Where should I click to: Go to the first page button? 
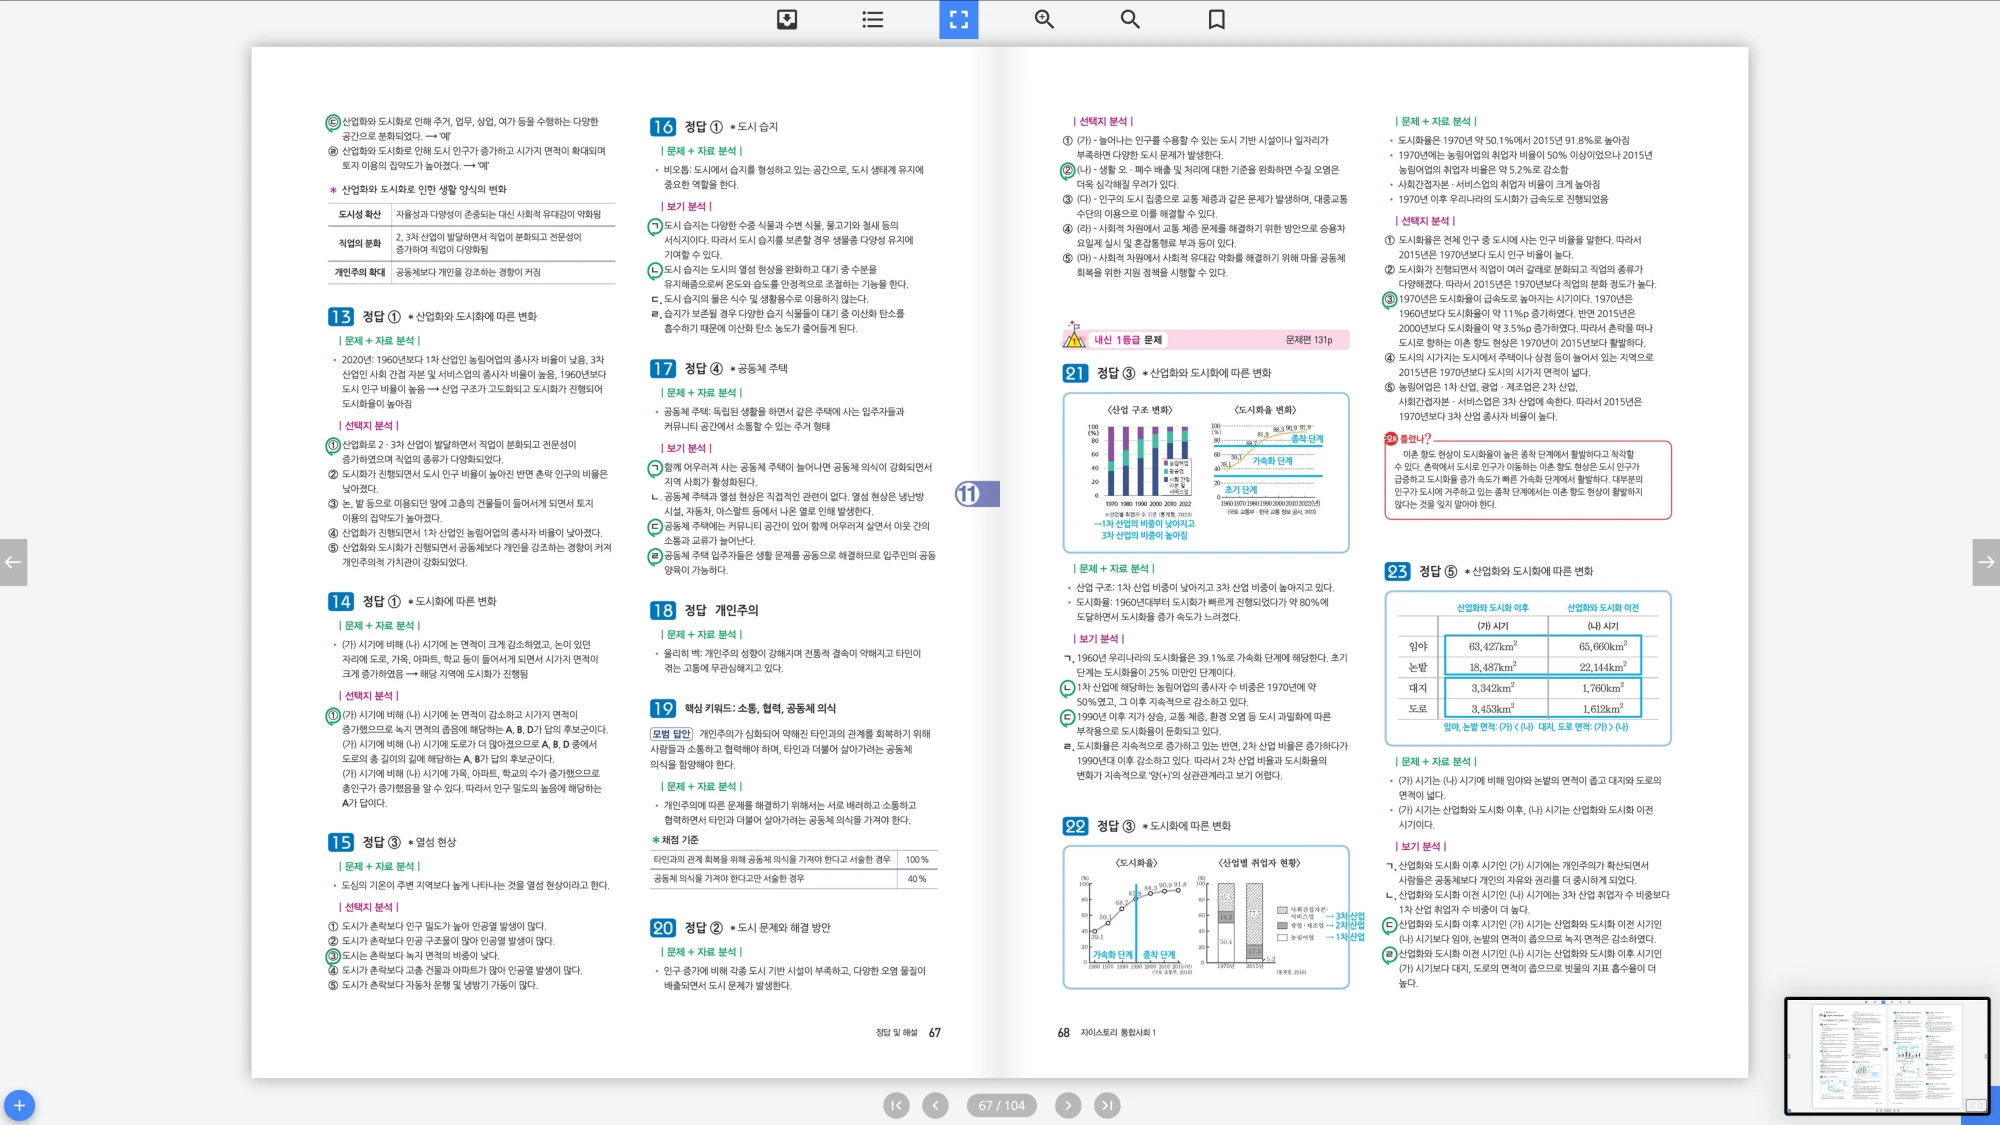896,1105
